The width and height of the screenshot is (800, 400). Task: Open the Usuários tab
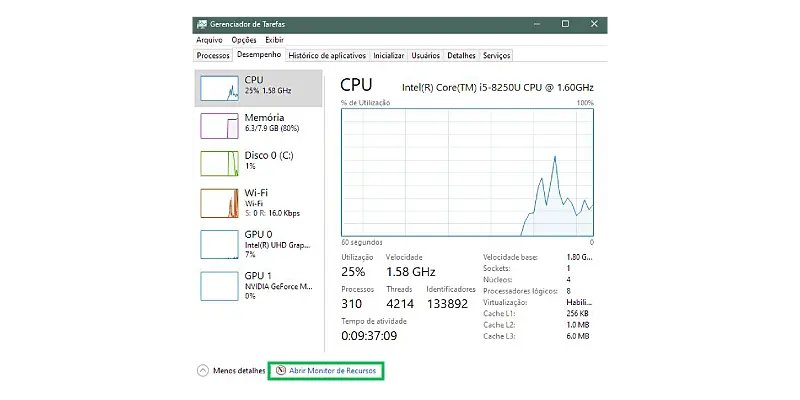pyautogui.click(x=426, y=56)
